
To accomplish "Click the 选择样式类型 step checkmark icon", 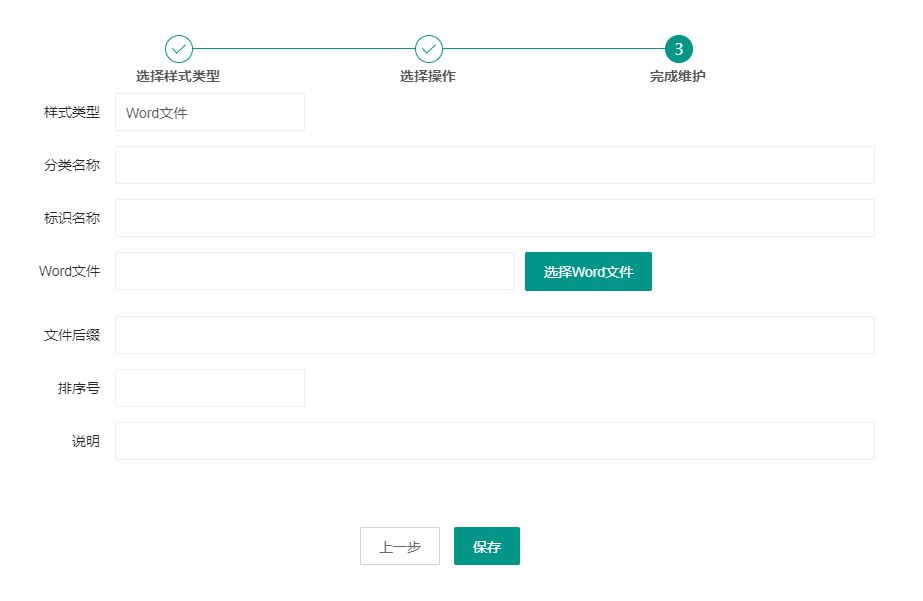I will coord(179,49).
